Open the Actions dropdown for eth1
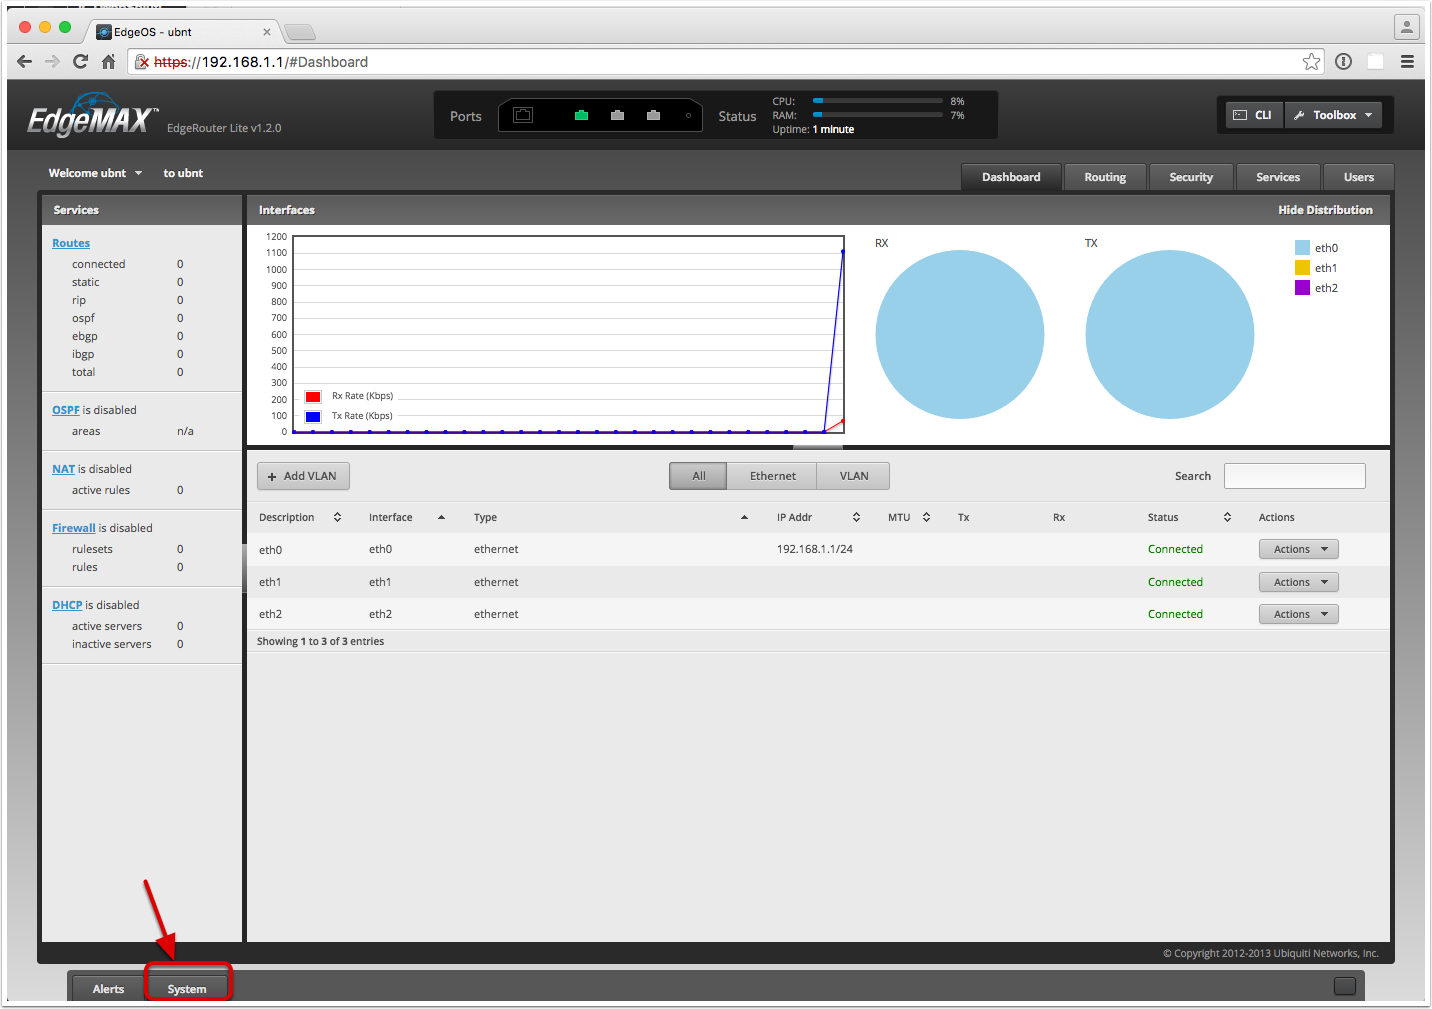 [x=1298, y=582]
